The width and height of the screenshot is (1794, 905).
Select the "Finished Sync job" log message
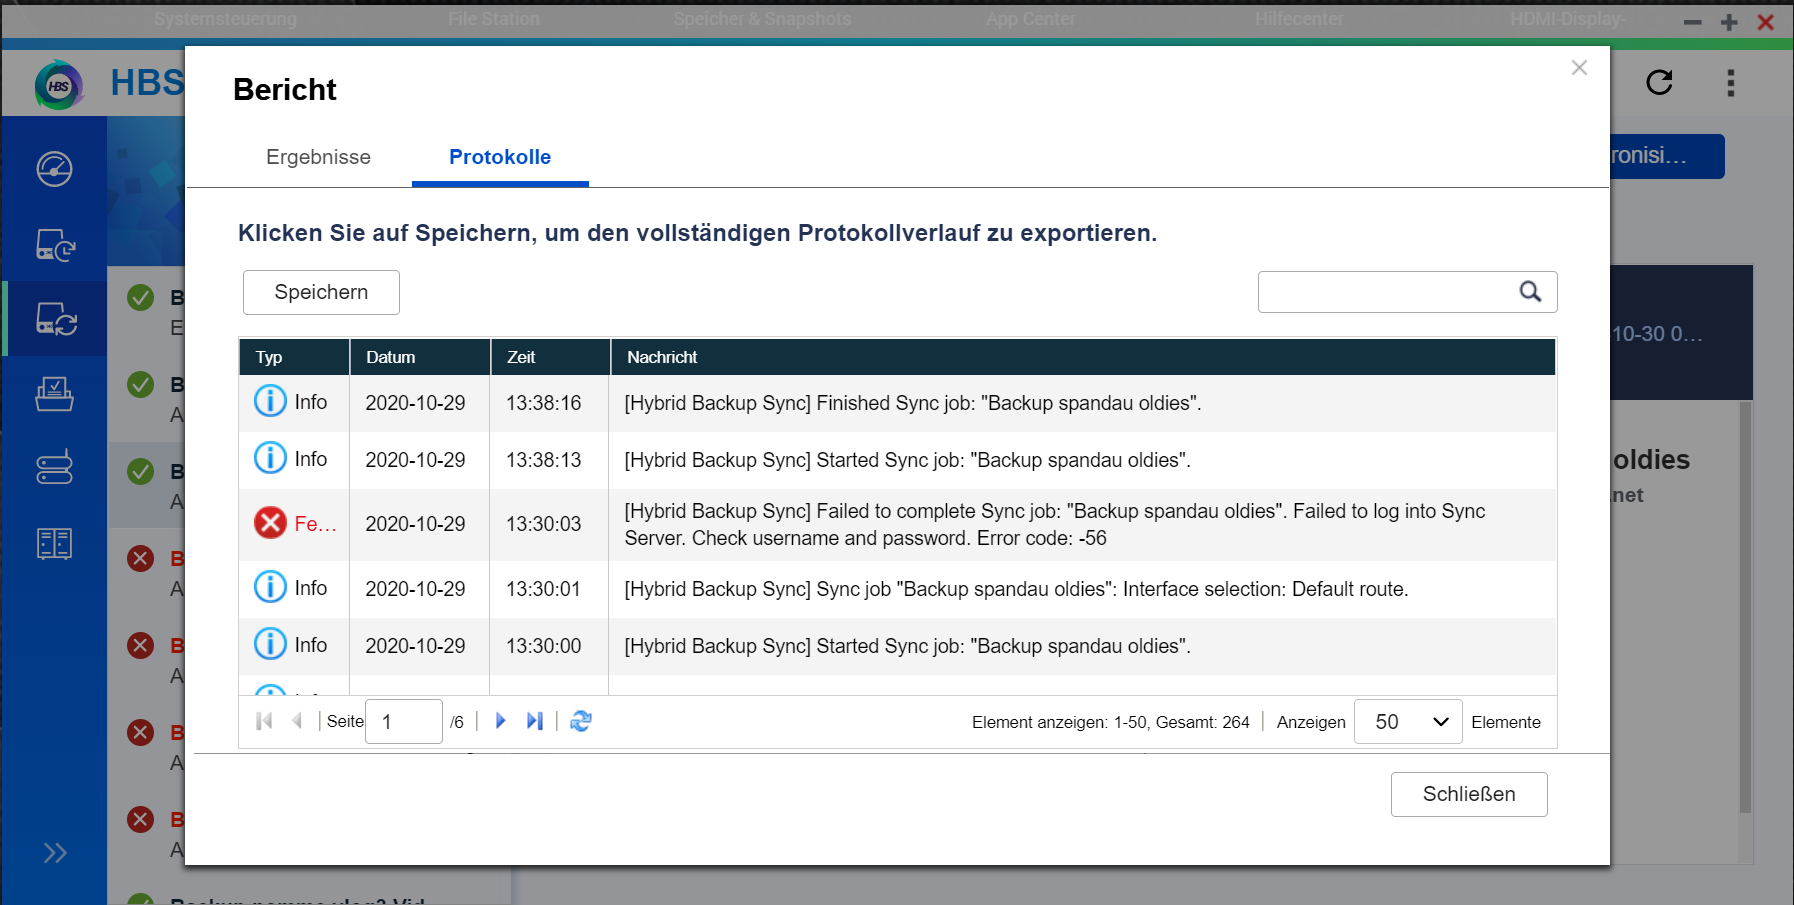click(913, 403)
